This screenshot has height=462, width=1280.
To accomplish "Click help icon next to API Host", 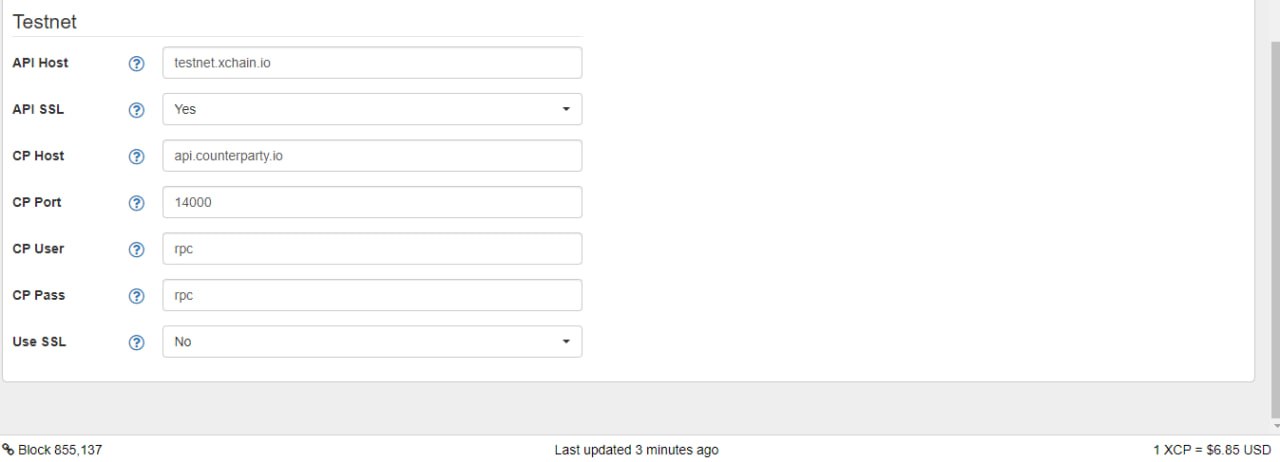I will (137, 63).
